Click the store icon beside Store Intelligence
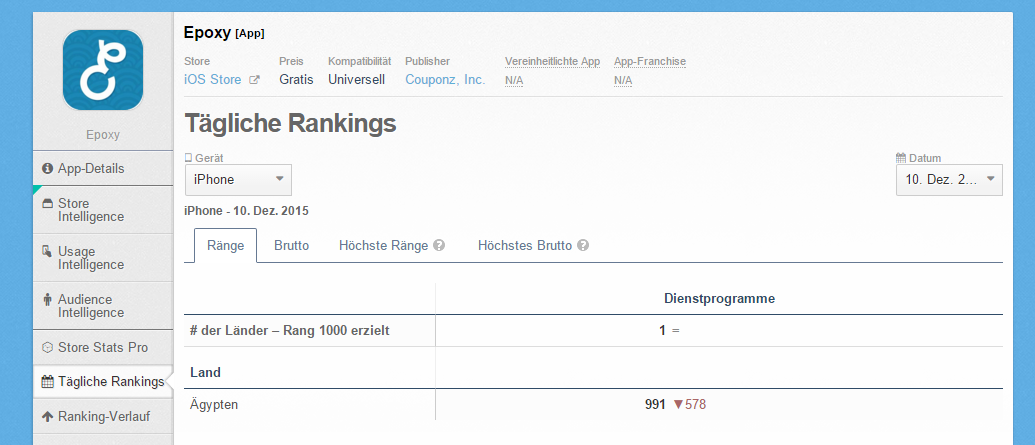Viewport: 1035px width, 445px height. [48, 203]
